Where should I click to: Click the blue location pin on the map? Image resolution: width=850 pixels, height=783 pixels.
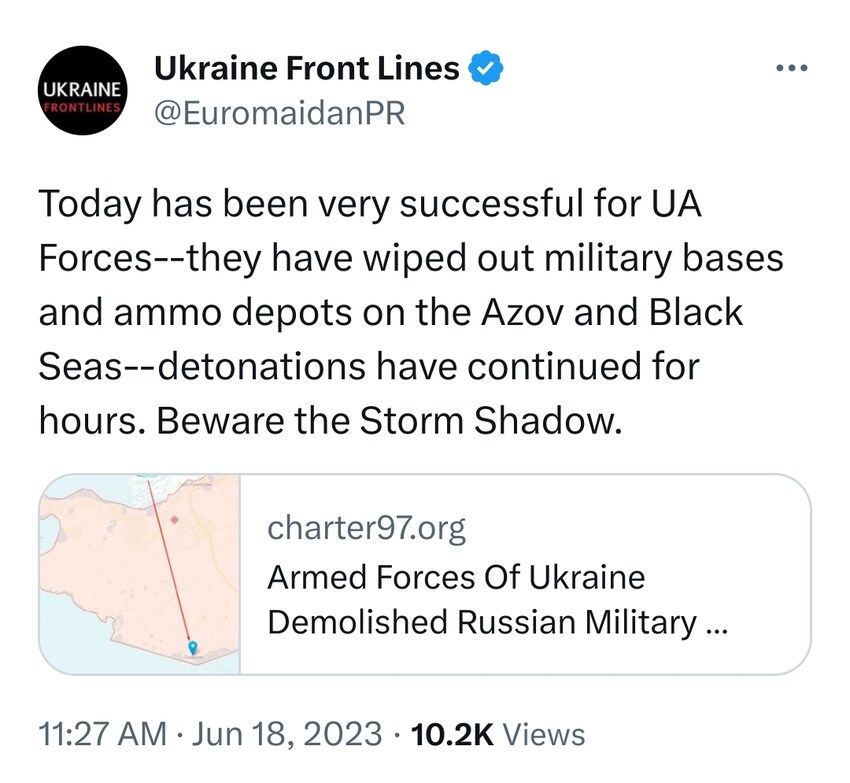pos(193,650)
